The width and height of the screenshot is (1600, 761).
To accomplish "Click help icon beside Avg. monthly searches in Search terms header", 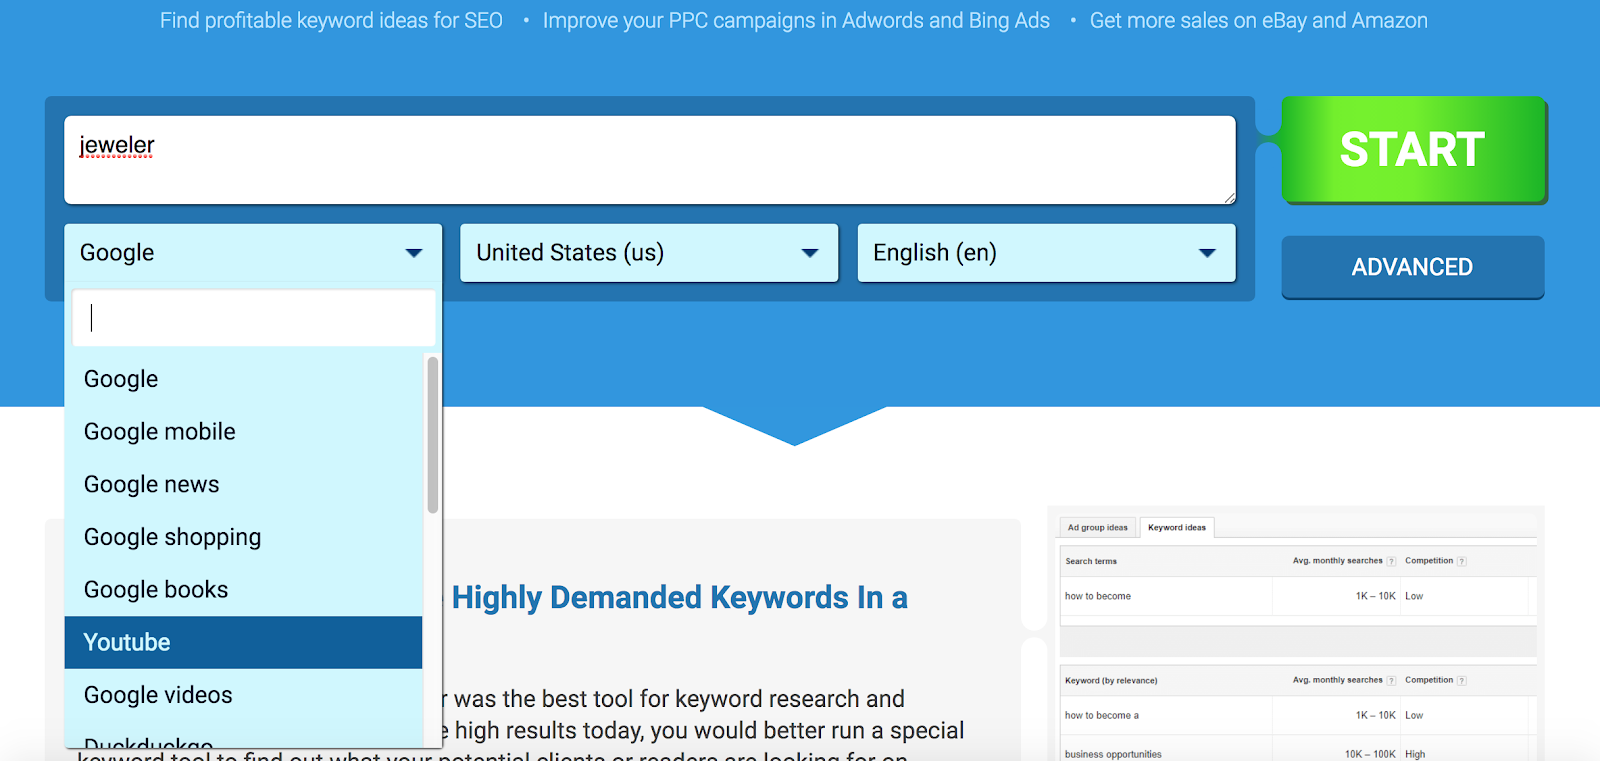I will pos(1391,561).
